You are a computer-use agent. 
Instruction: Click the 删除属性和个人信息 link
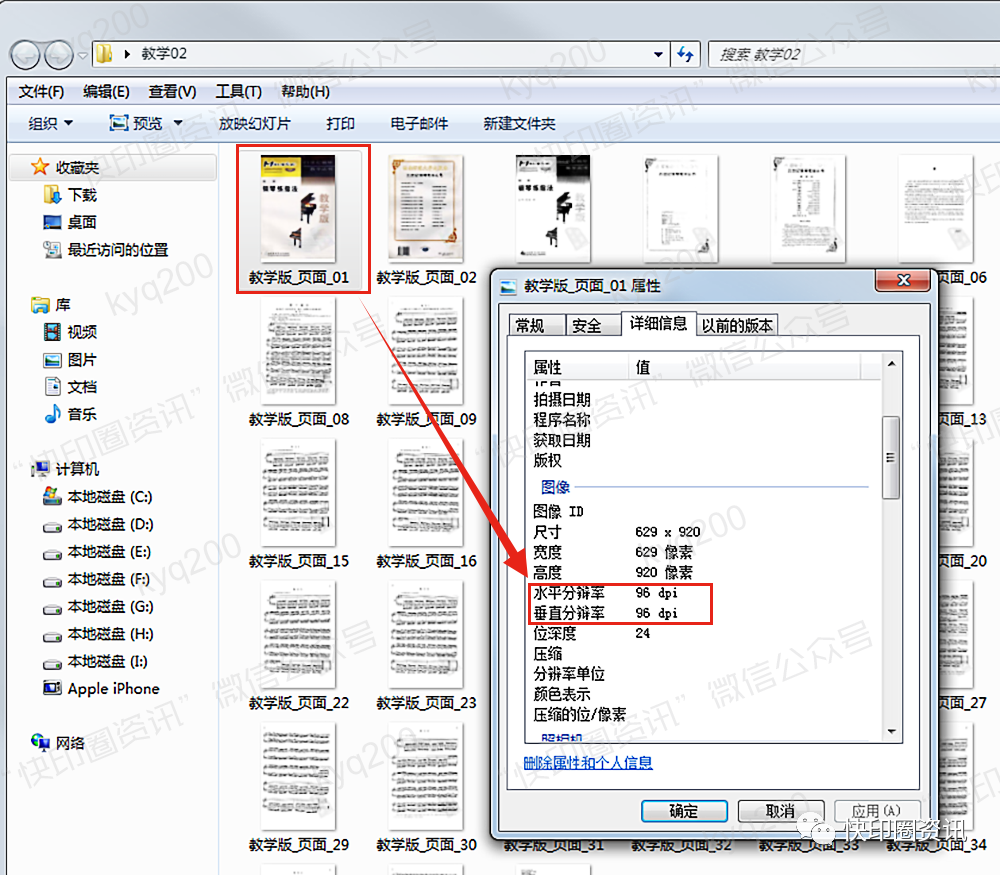click(587, 762)
